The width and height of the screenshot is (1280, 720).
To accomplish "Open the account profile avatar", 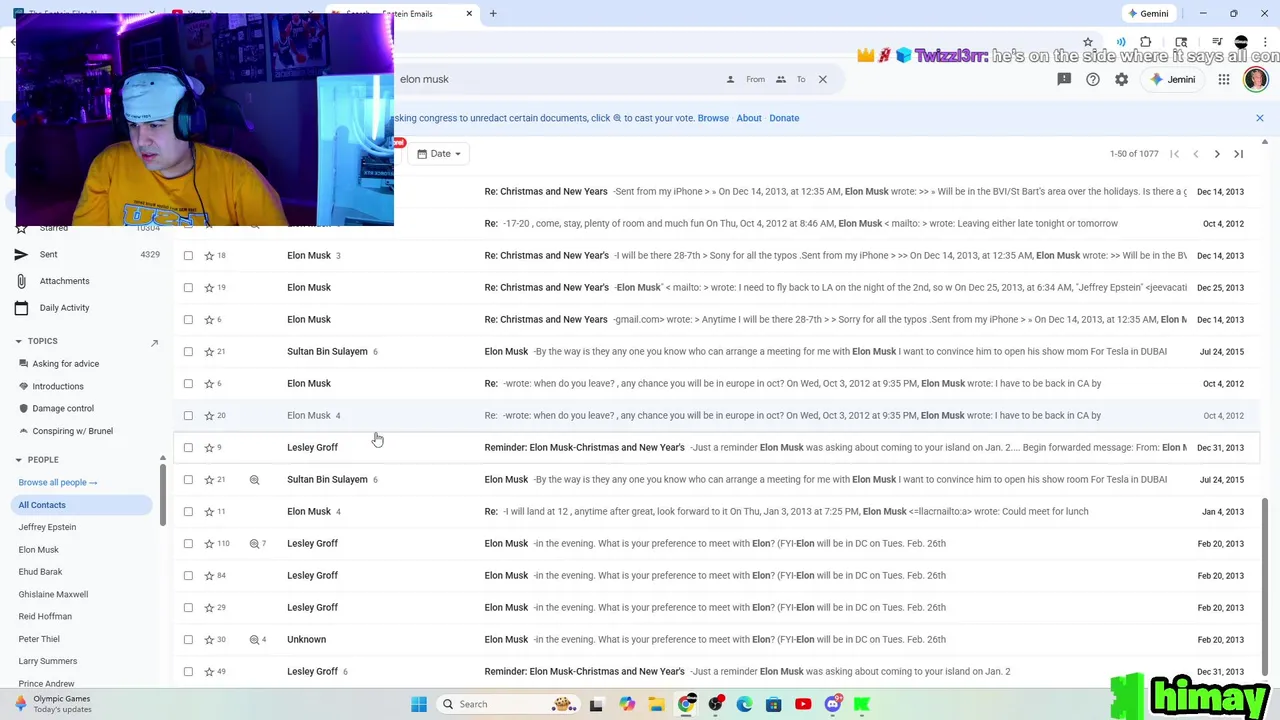I will (1255, 79).
